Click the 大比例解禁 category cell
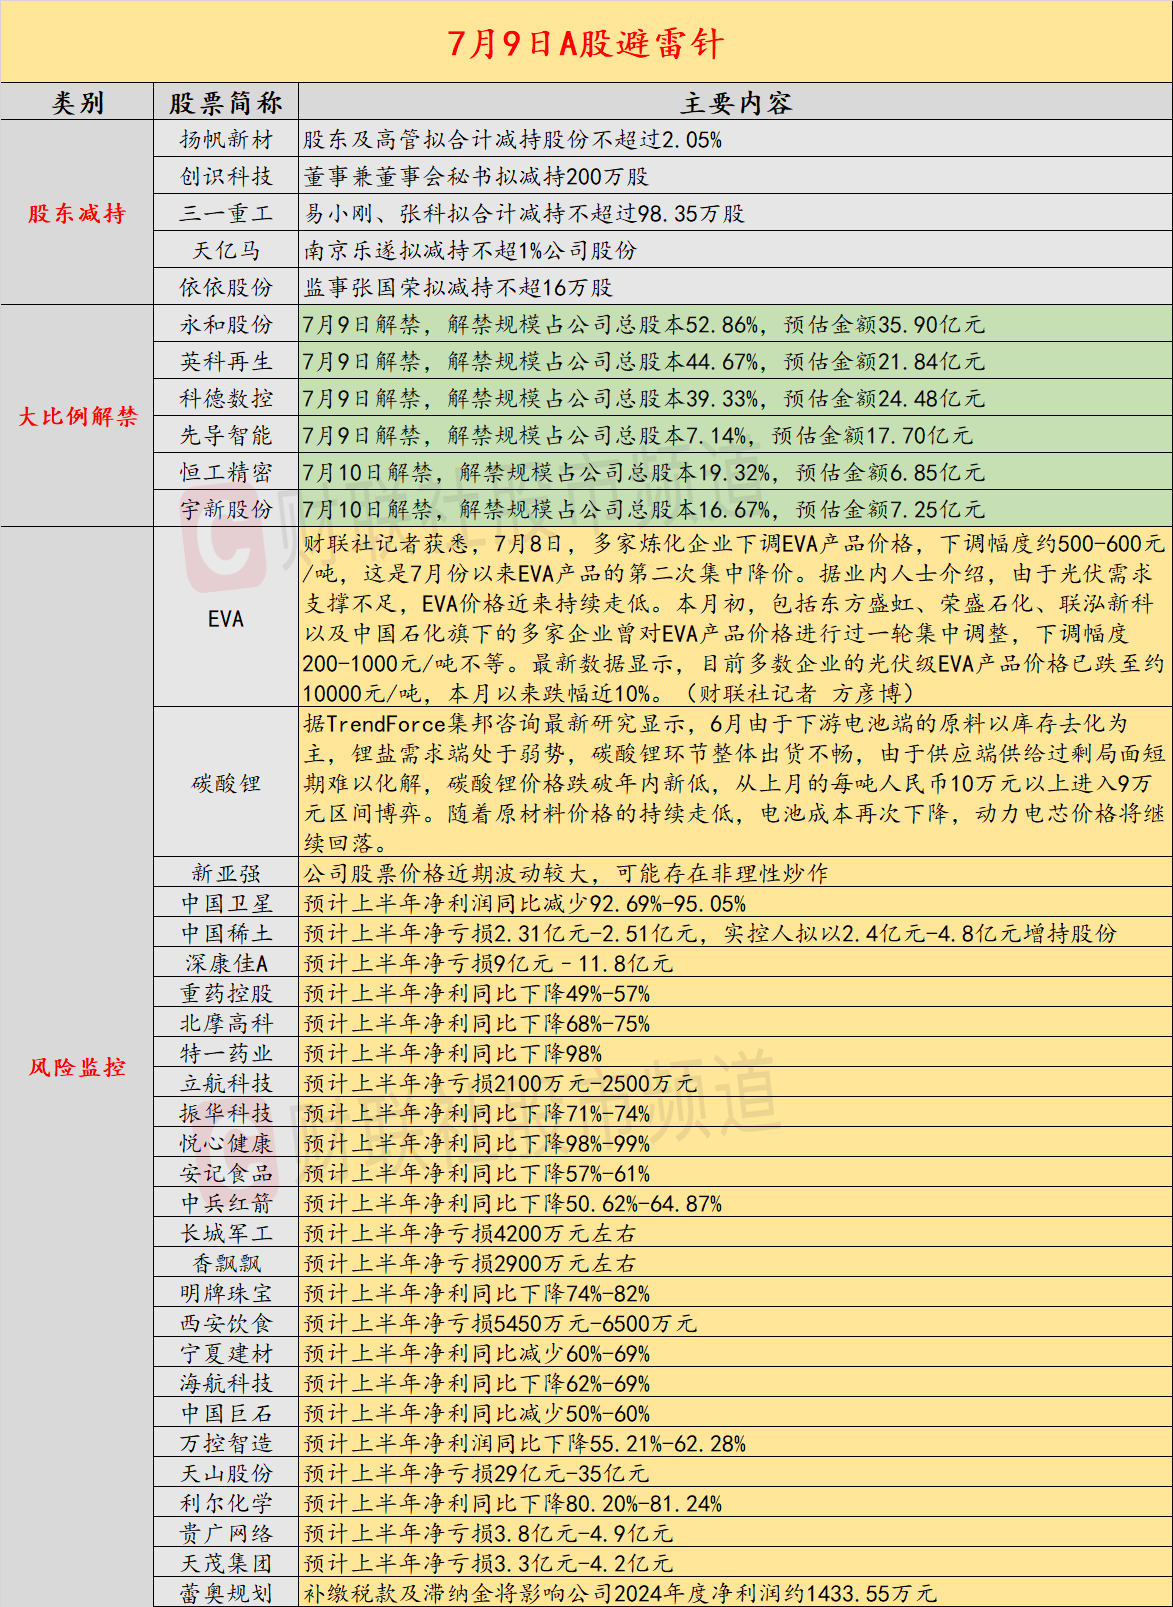The image size is (1173, 1607). [x=77, y=416]
